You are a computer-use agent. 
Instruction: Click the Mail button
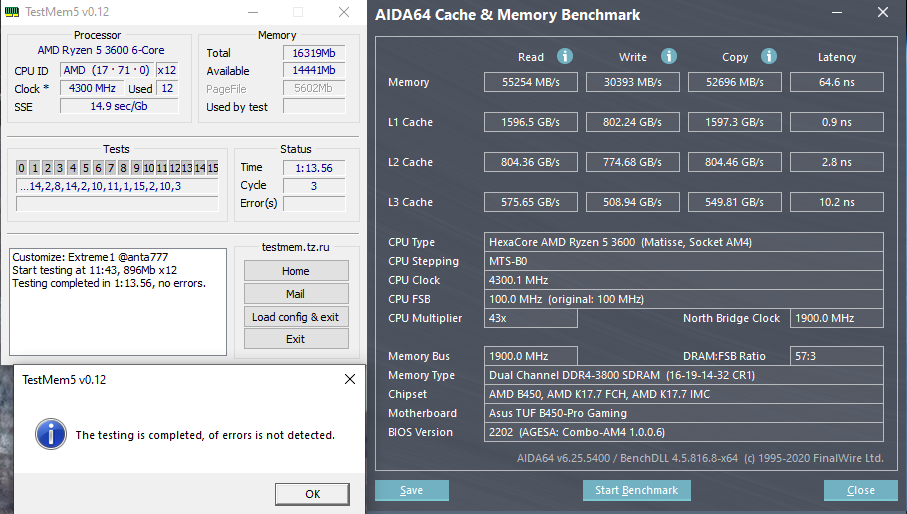tap(296, 294)
